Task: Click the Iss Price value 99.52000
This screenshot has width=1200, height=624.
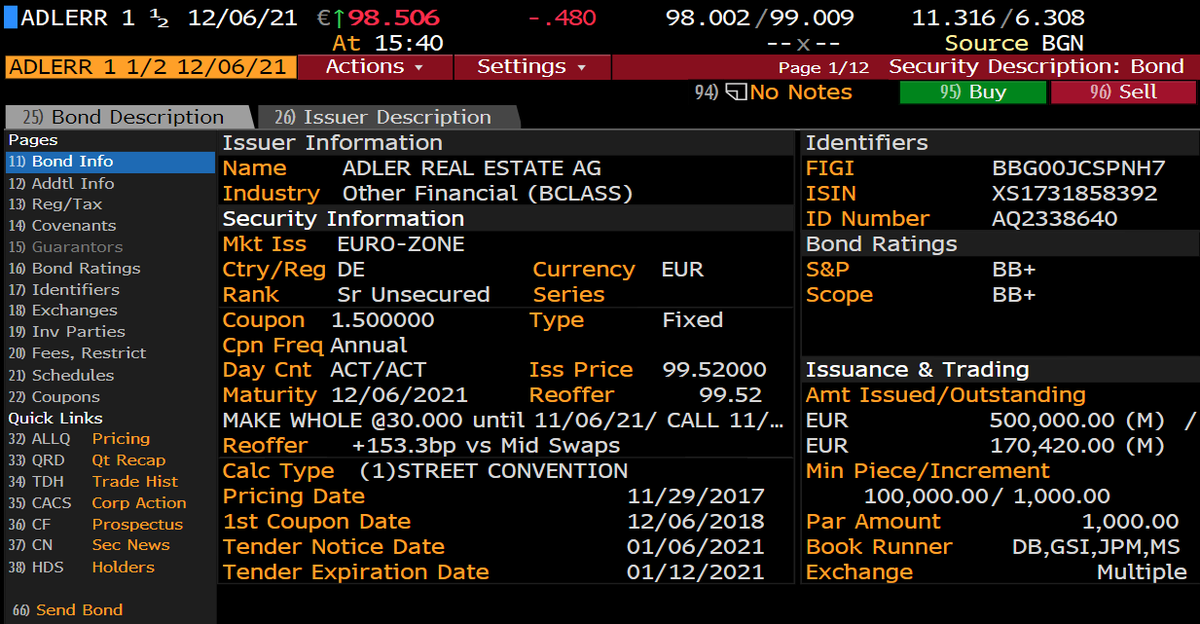Action: pos(714,370)
